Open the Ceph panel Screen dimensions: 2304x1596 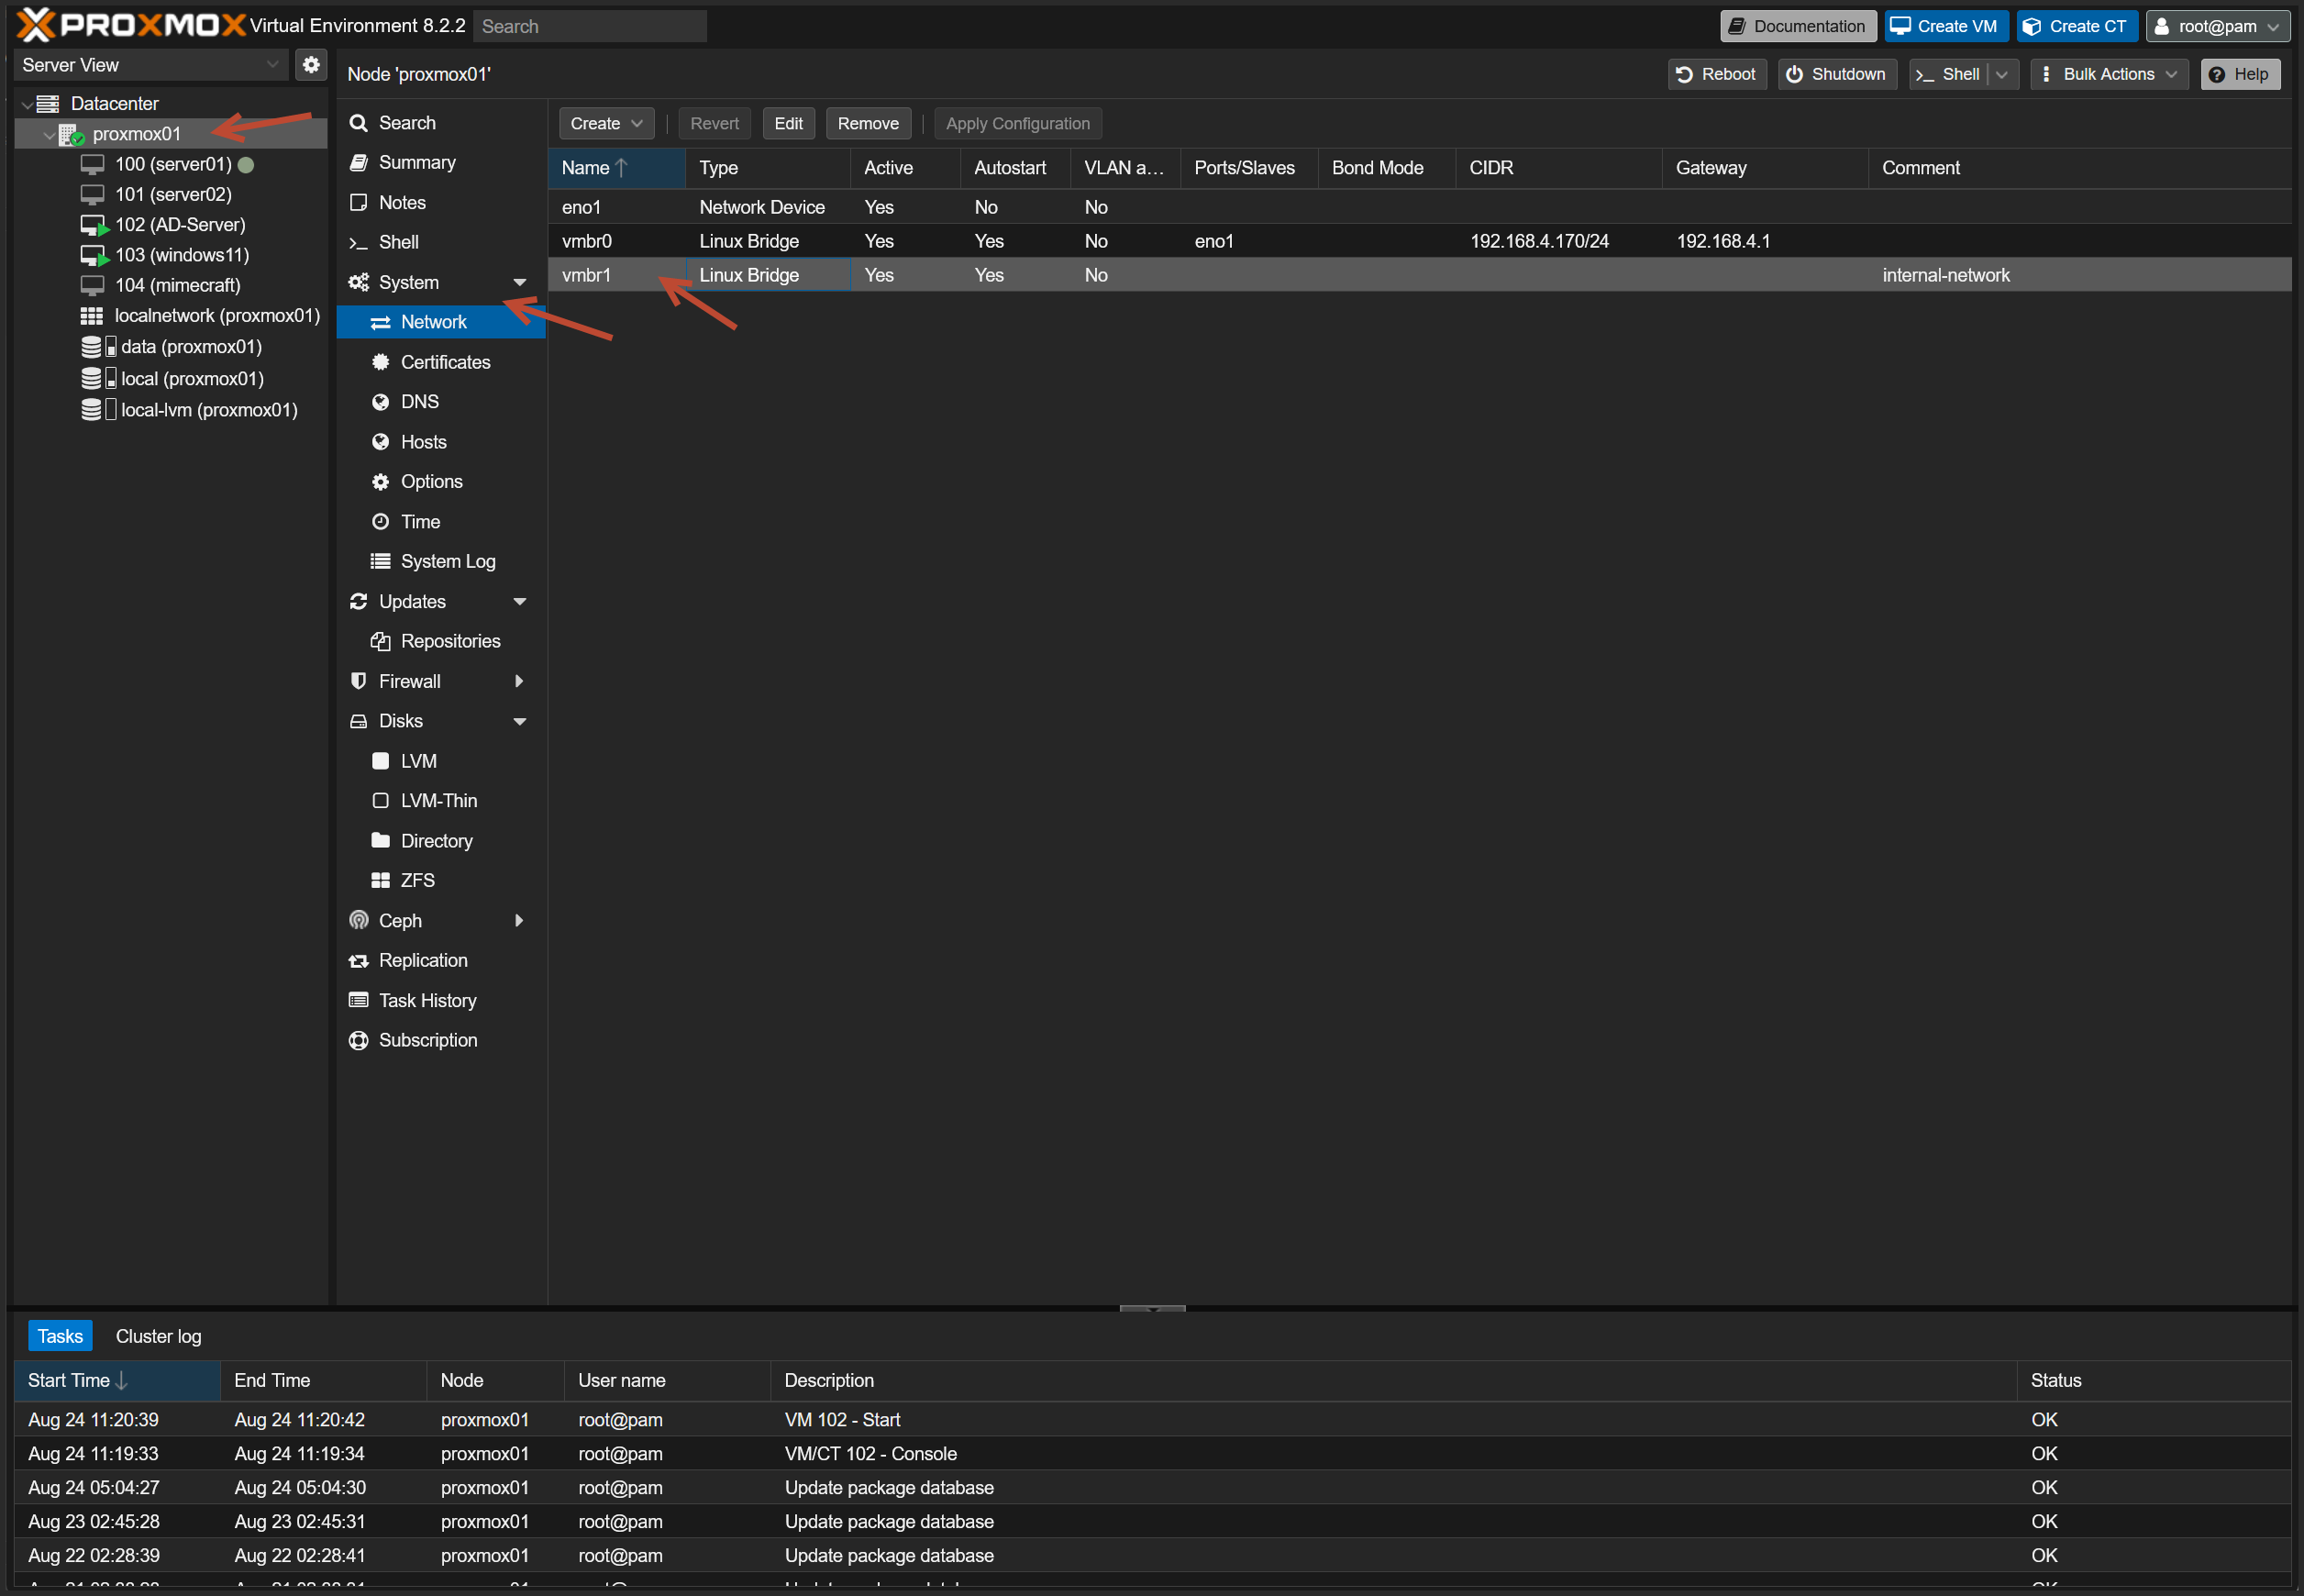(x=400, y=920)
